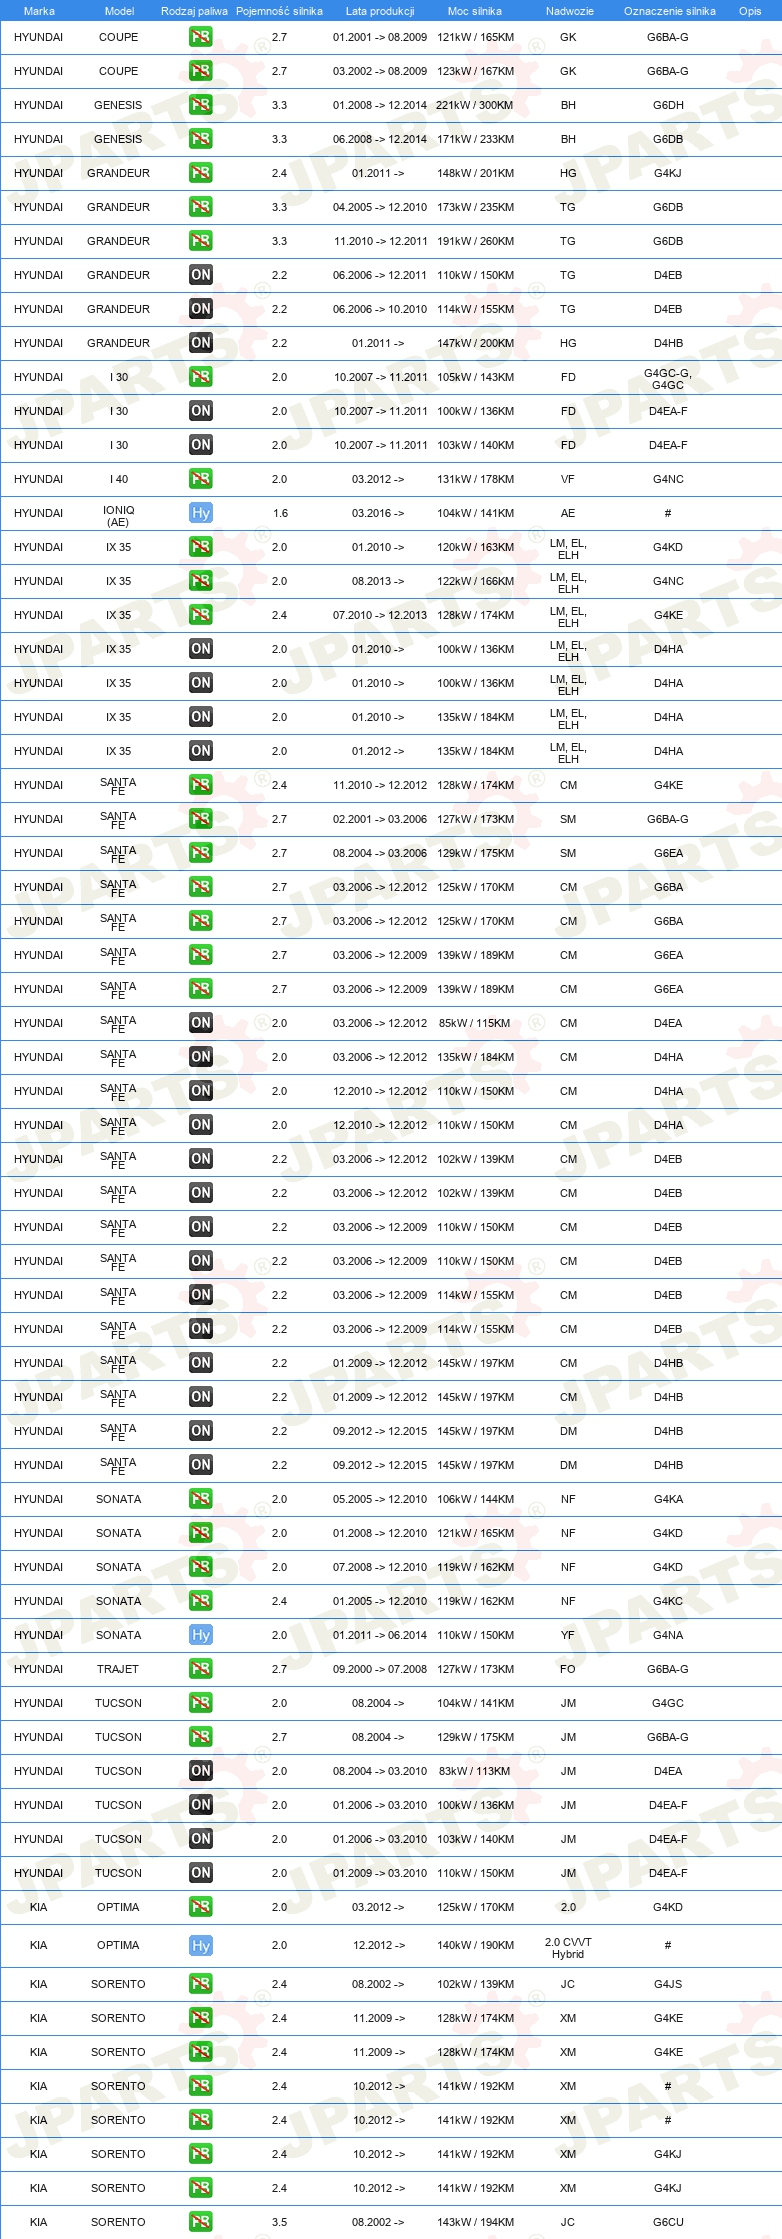The width and height of the screenshot is (782, 2239).
Task: Click the Hy hybrid icon in Kia Optima row
Action: (200, 1946)
